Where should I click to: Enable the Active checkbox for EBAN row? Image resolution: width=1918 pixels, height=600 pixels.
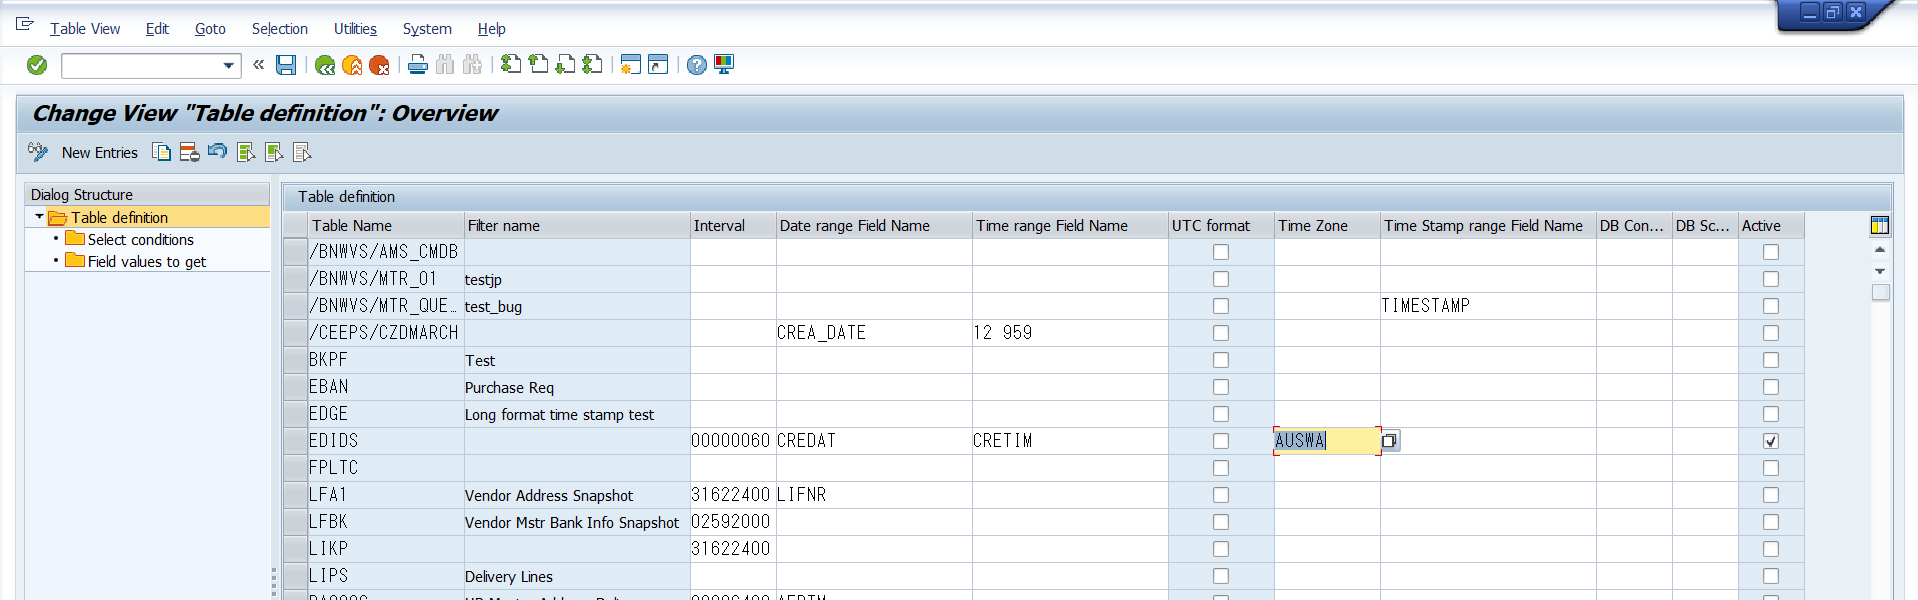(1770, 387)
